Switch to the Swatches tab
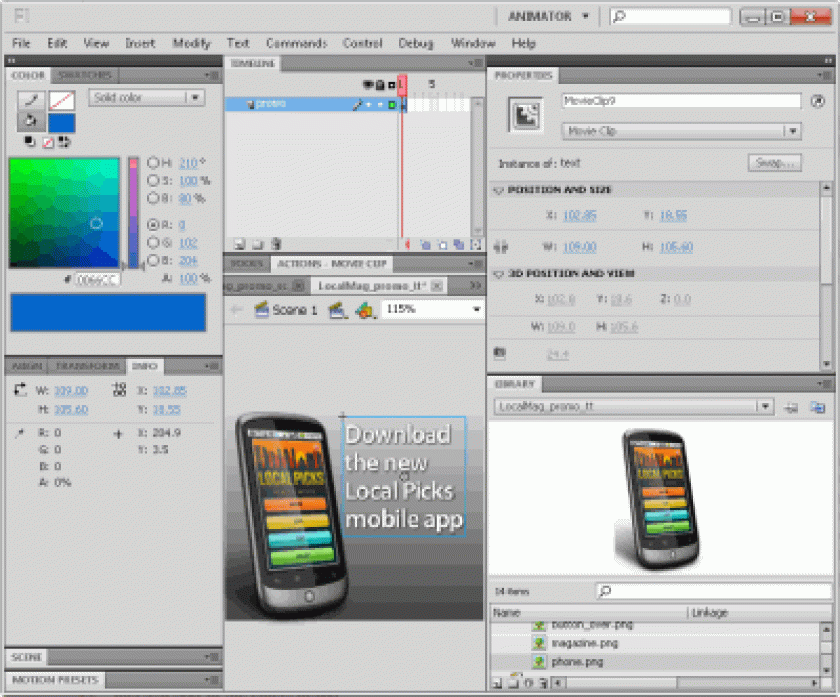The image size is (840, 697). [84, 76]
